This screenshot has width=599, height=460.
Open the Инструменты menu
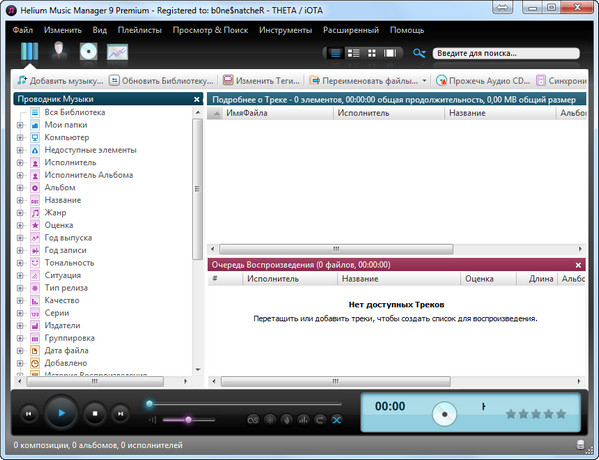[285, 30]
